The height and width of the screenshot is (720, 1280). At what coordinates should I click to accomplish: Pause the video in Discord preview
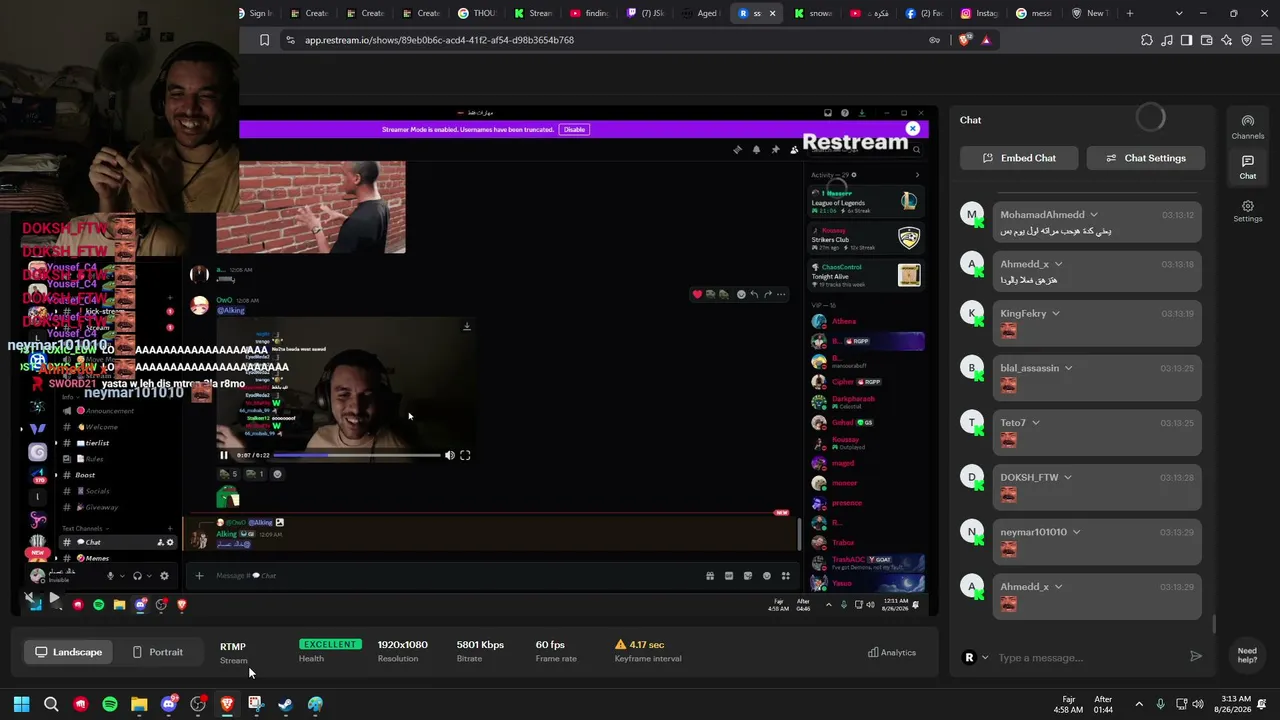[x=224, y=455]
